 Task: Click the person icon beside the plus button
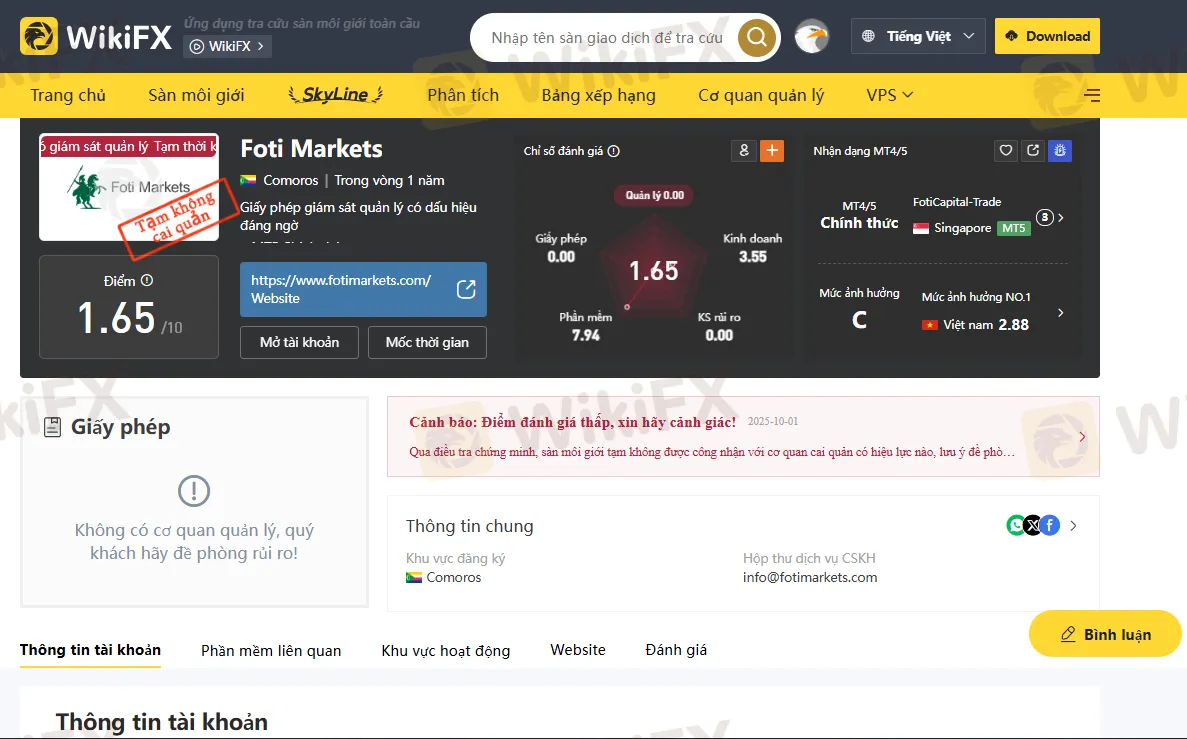click(x=743, y=151)
